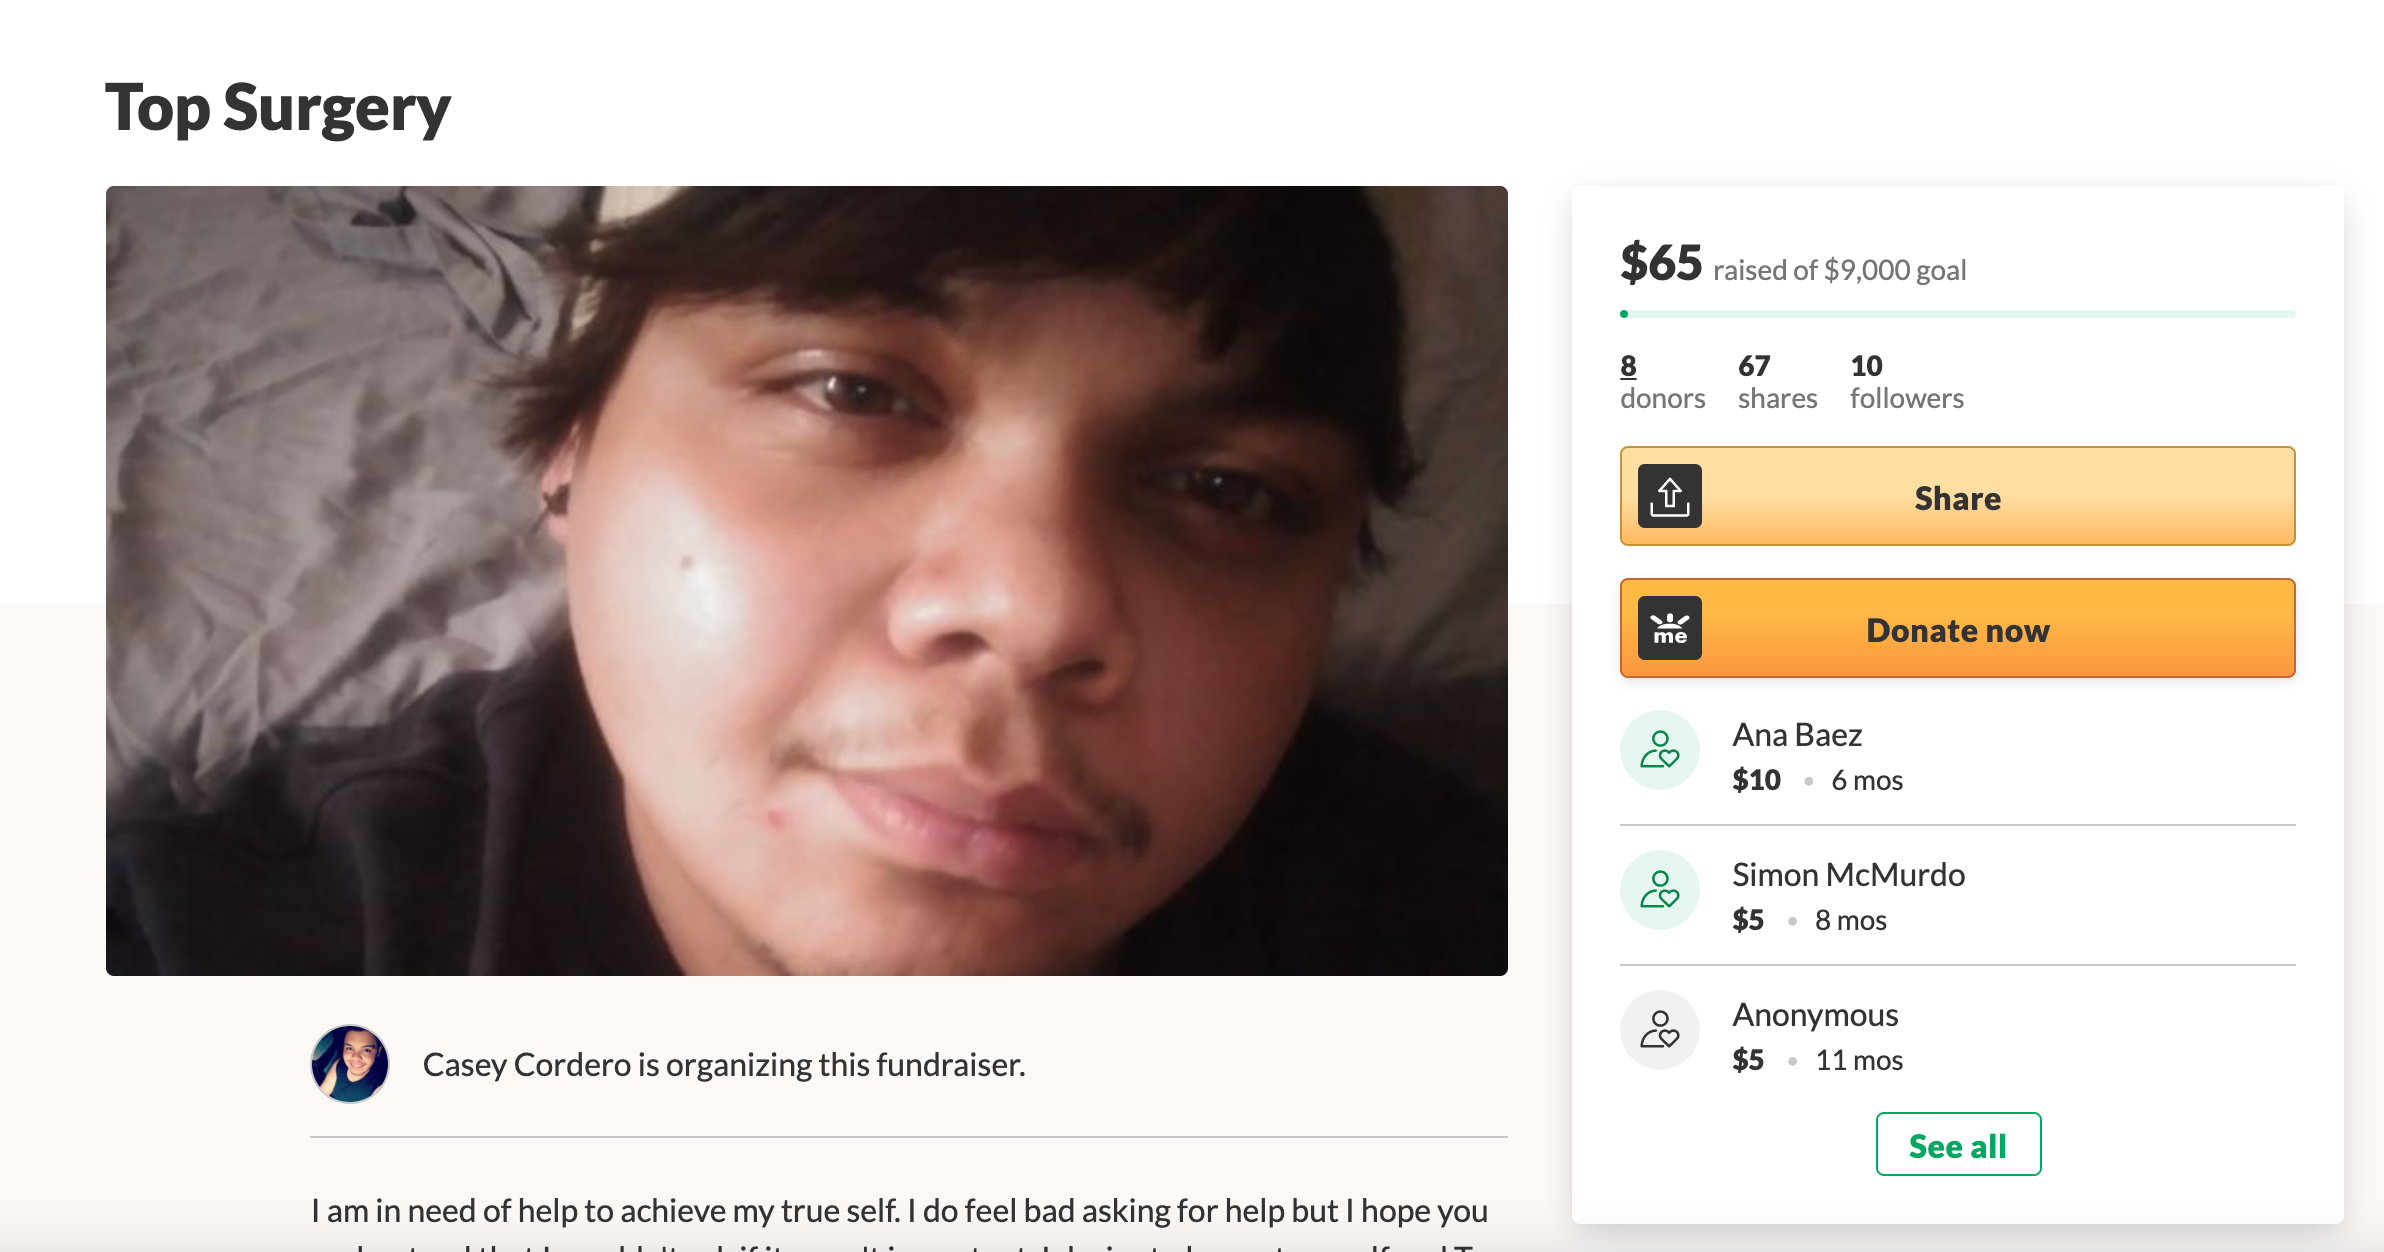This screenshot has height=1252, width=2384.
Task: Open Casey Cordero's organizer profile picture
Action: [x=350, y=1064]
